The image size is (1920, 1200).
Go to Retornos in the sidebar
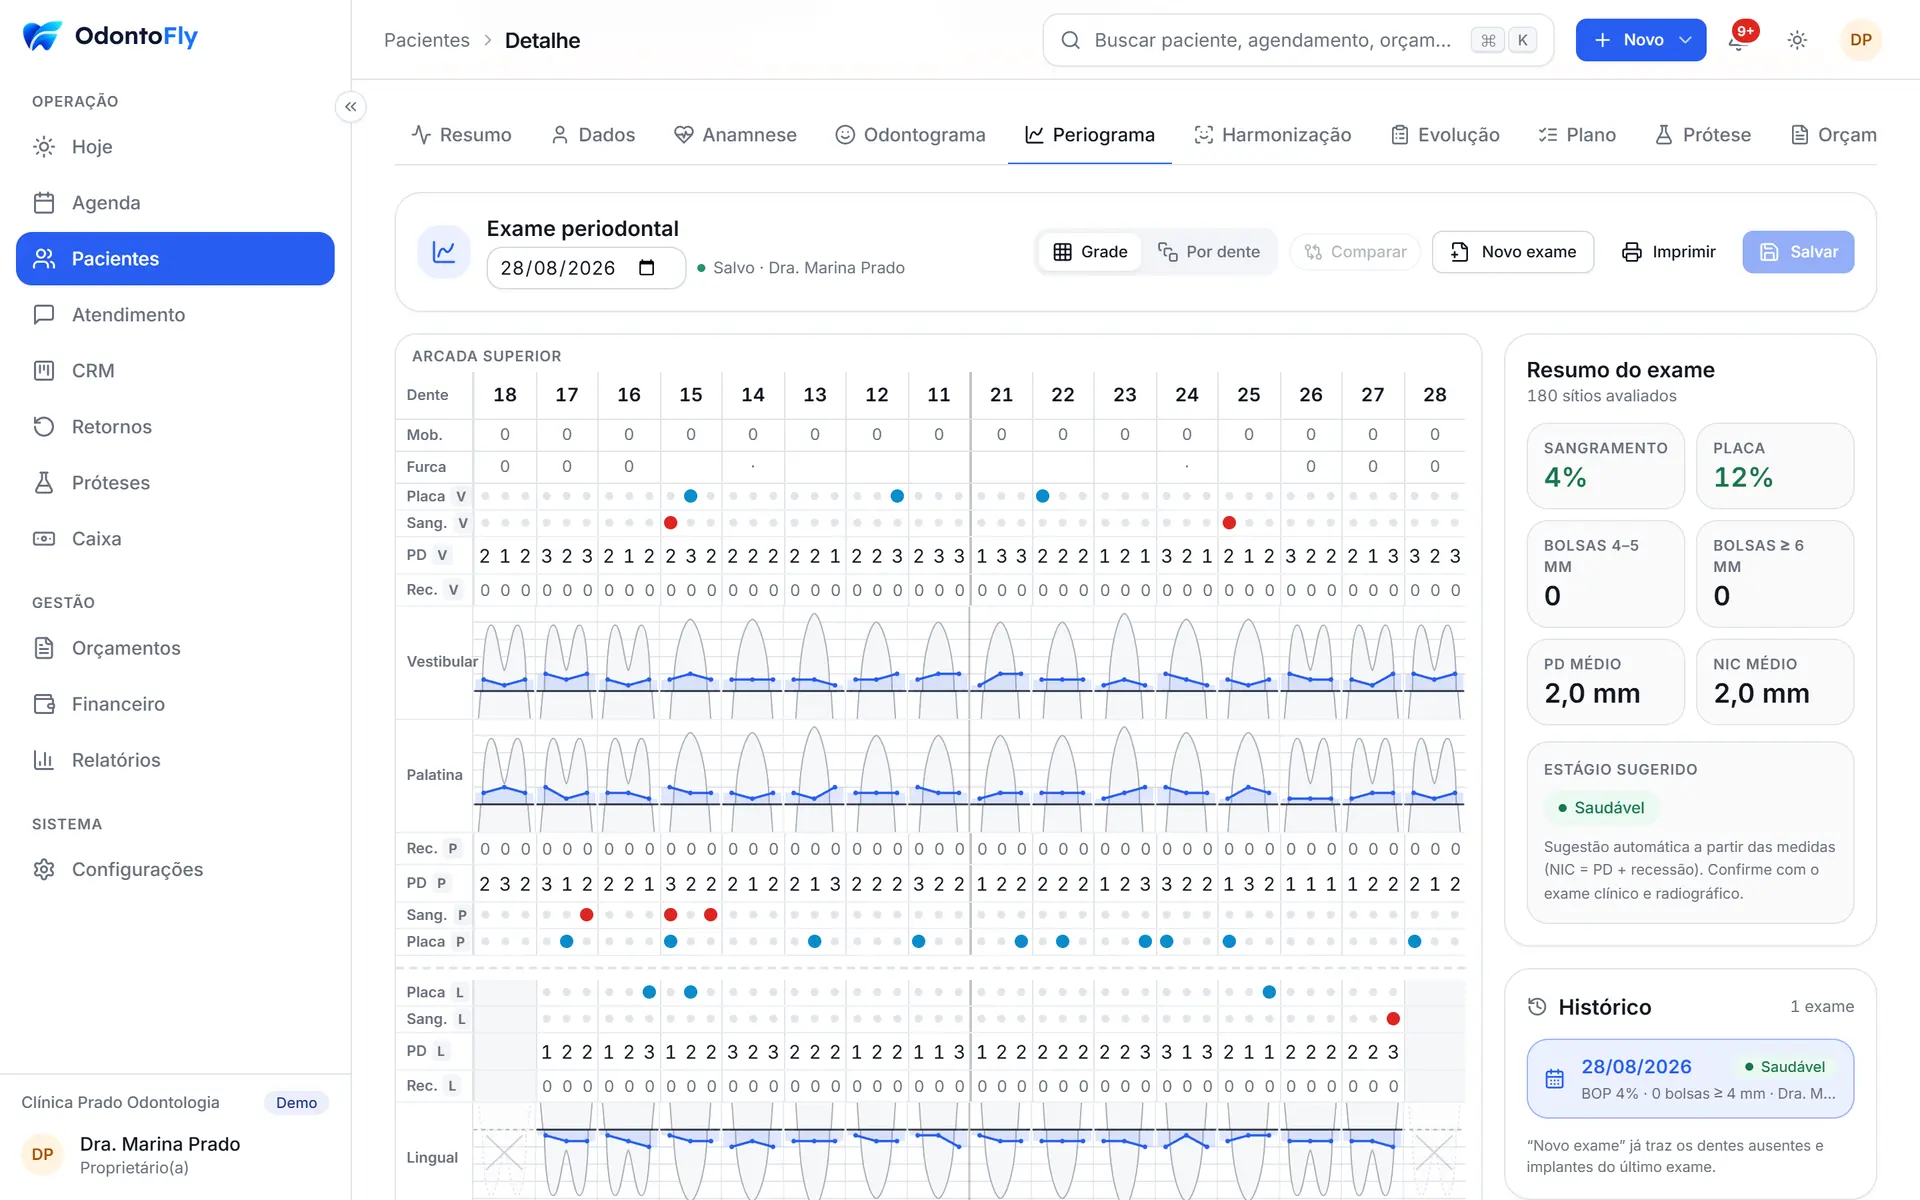[x=175, y=427]
